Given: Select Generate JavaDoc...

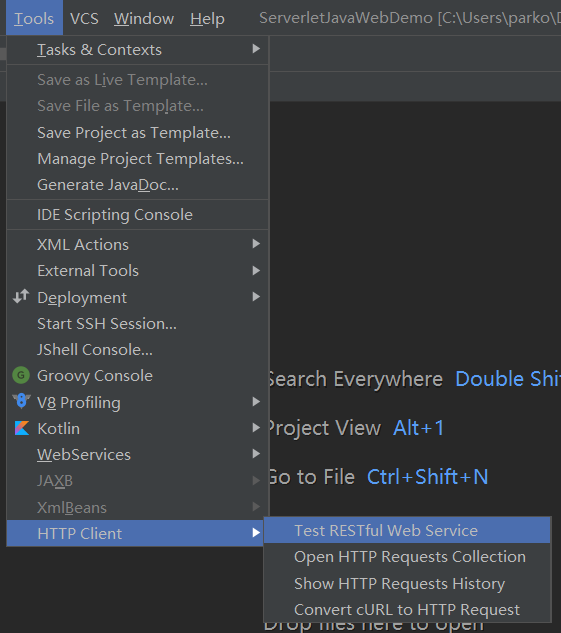Looking at the screenshot, I should click(x=138, y=185).
